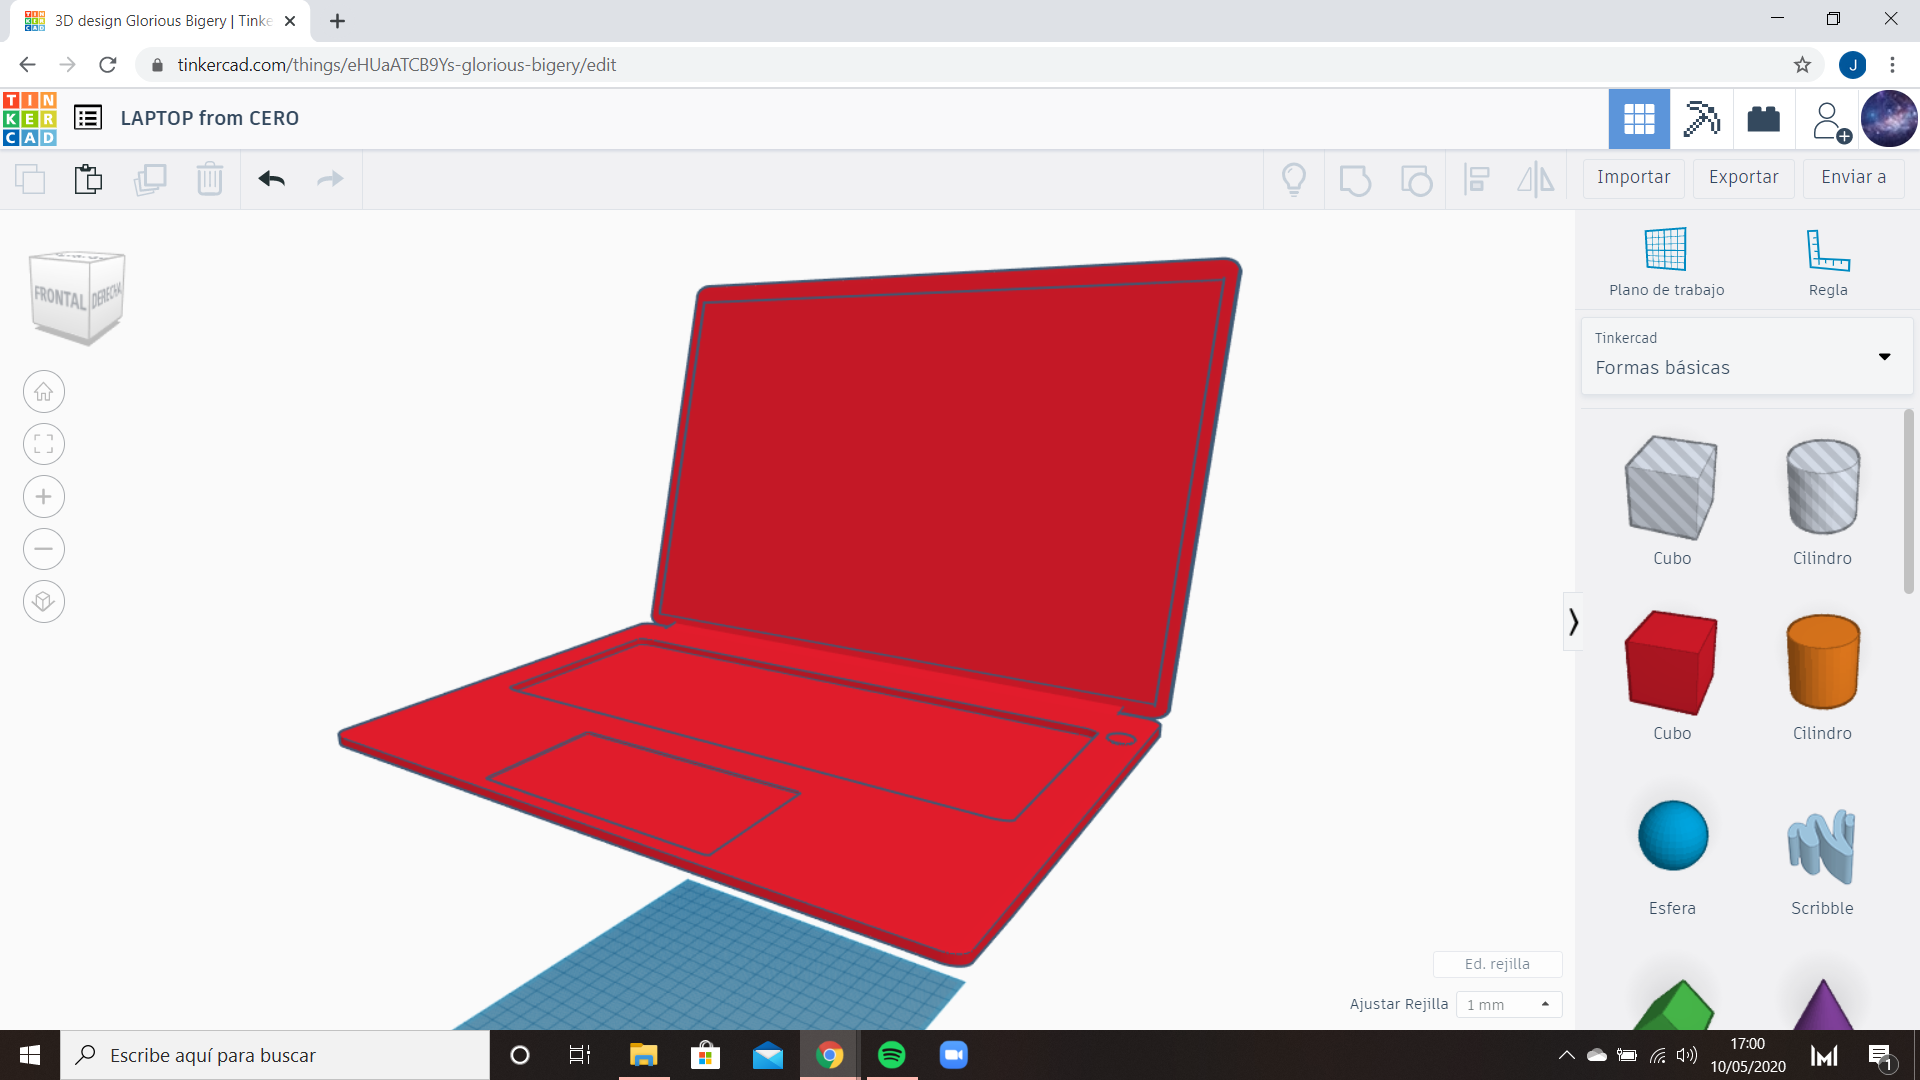The width and height of the screenshot is (1920, 1080).
Task: Click the shapes panel scrollbar
Action: (x=1909, y=500)
